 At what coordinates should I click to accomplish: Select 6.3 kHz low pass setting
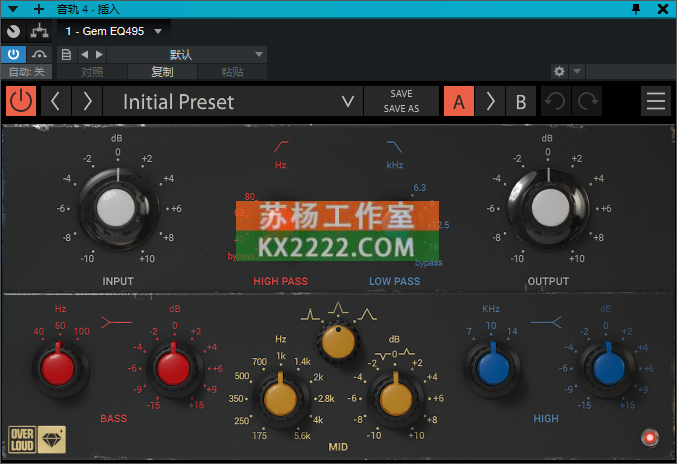pyautogui.click(x=419, y=188)
